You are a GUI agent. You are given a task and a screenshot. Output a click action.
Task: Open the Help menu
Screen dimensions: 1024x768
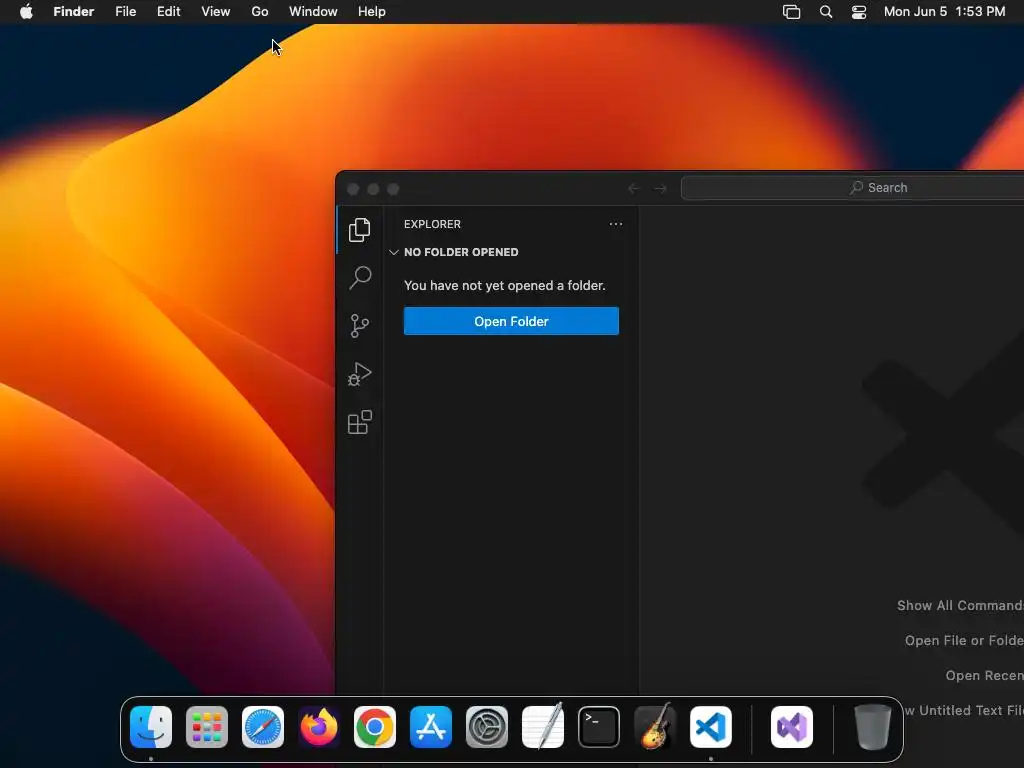pyautogui.click(x=372, y=12)
